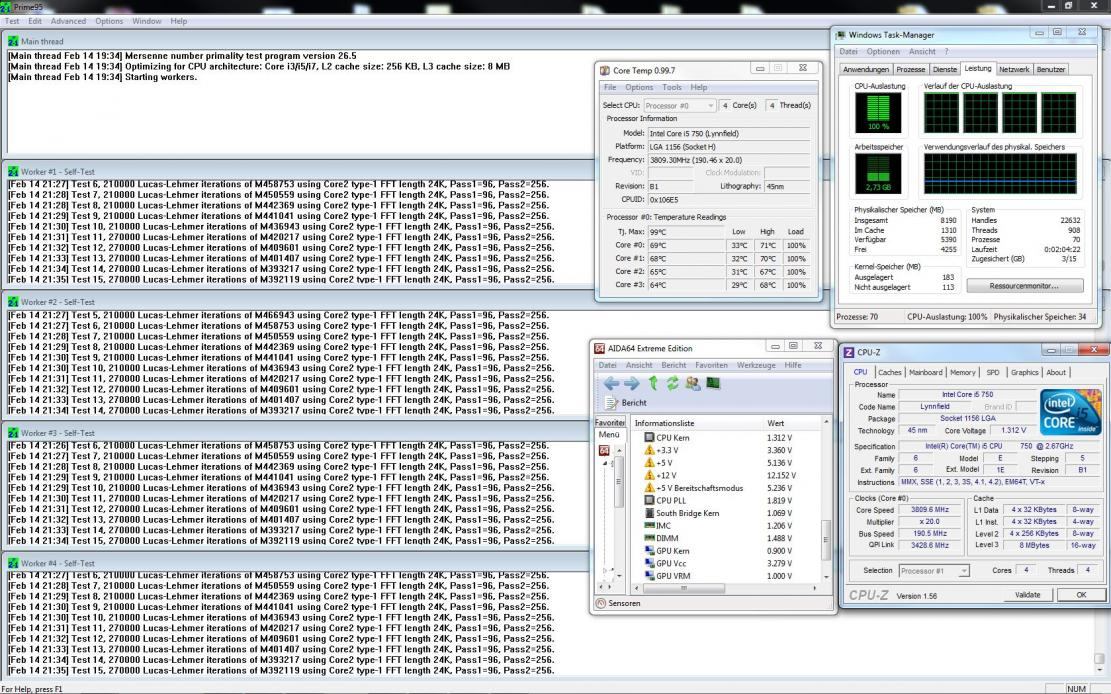The width and height of the screenshot is (1111, 694).
Task: Click the Laufzeit value 0:02:04:22
Action: tap(1061, 250)
